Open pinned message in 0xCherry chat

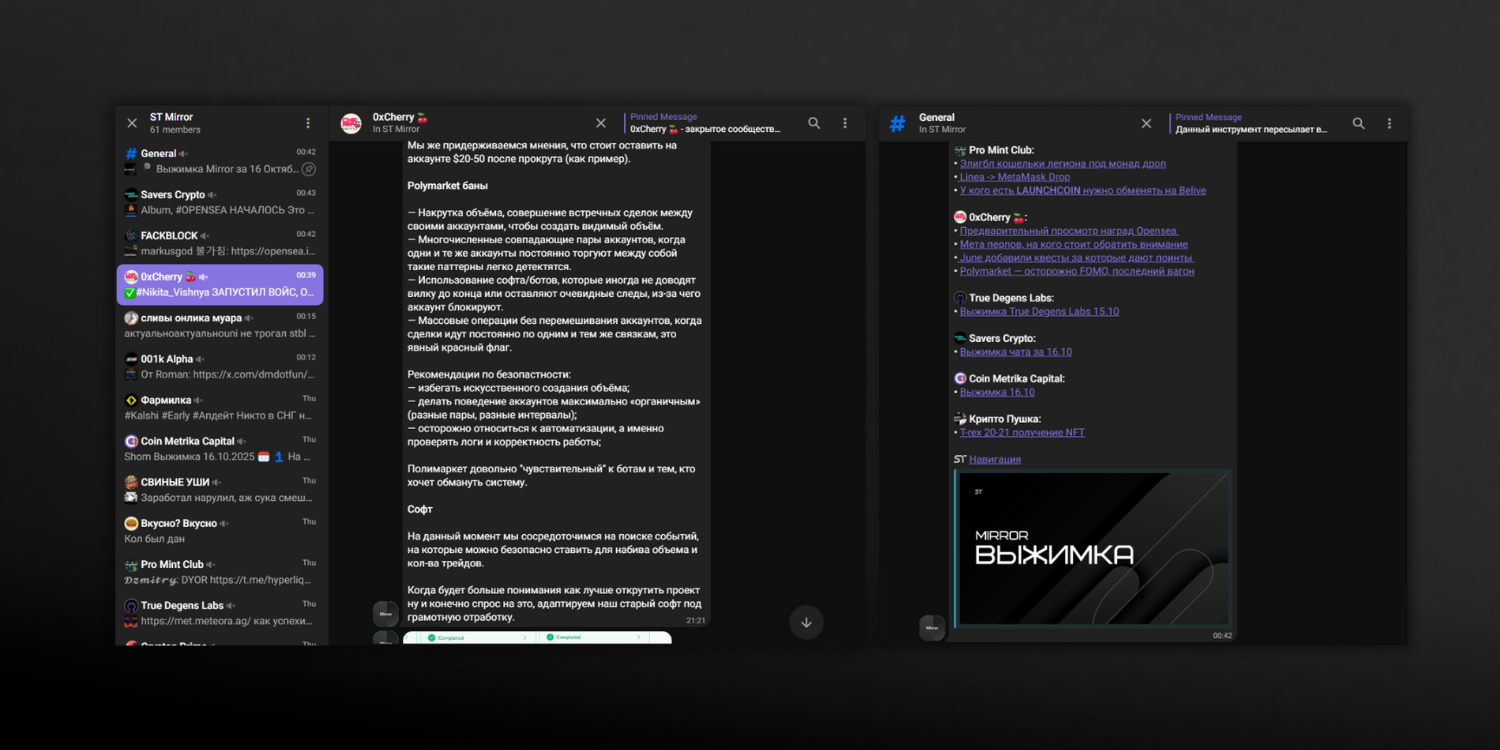point(710,123)
